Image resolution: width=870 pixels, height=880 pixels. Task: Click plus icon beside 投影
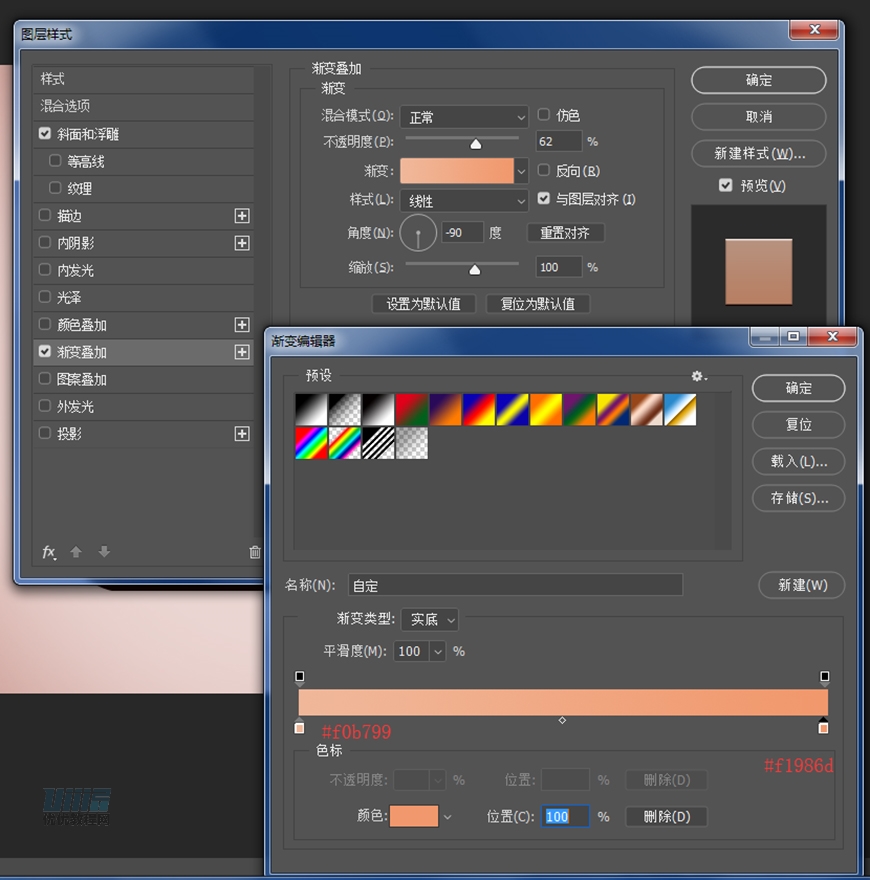tap(241, 434)
